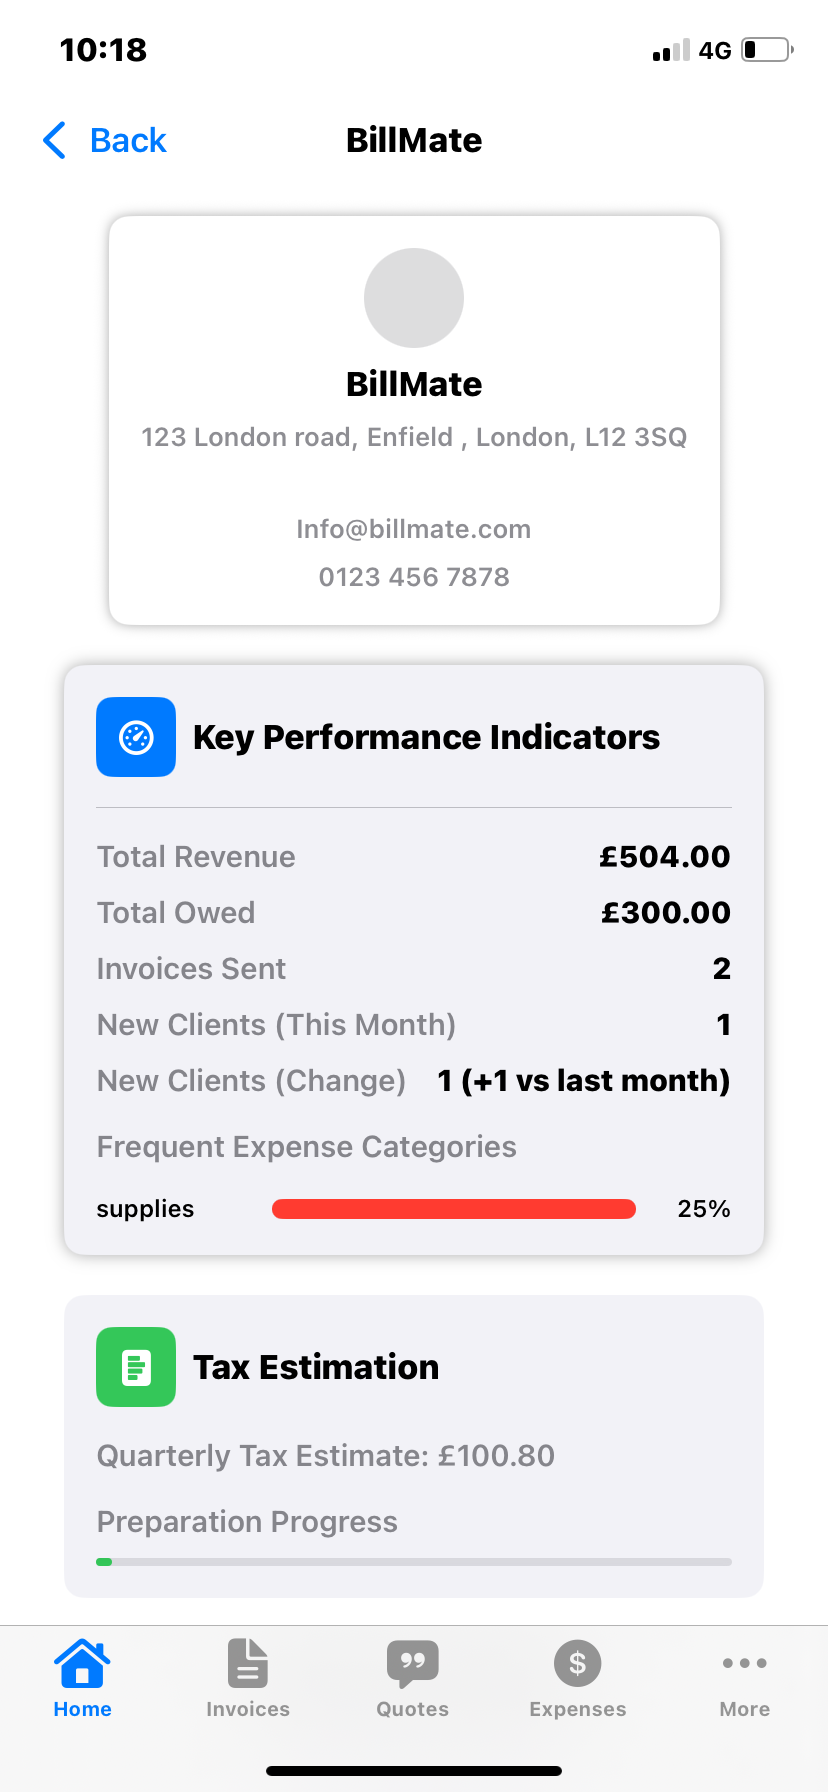Open the More ellipsis menu
The image size is (828, 1792).
[x=744, y=1663]
